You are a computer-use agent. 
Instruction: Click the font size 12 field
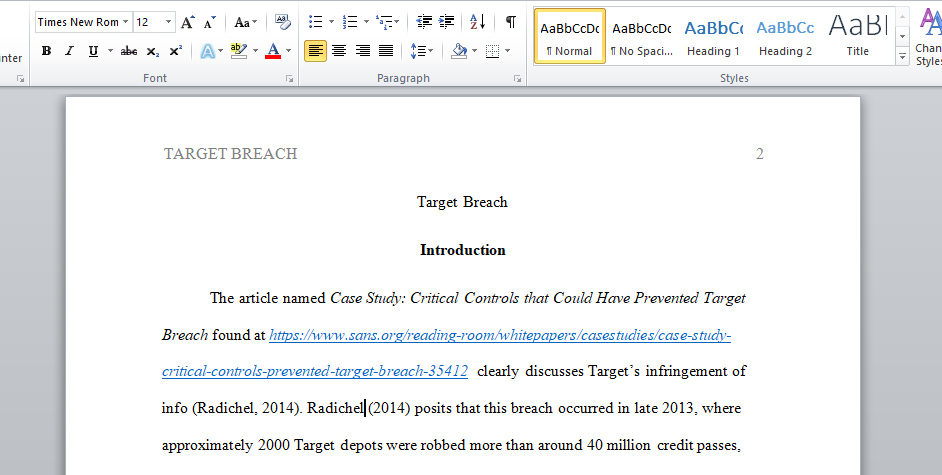(149, 22)
